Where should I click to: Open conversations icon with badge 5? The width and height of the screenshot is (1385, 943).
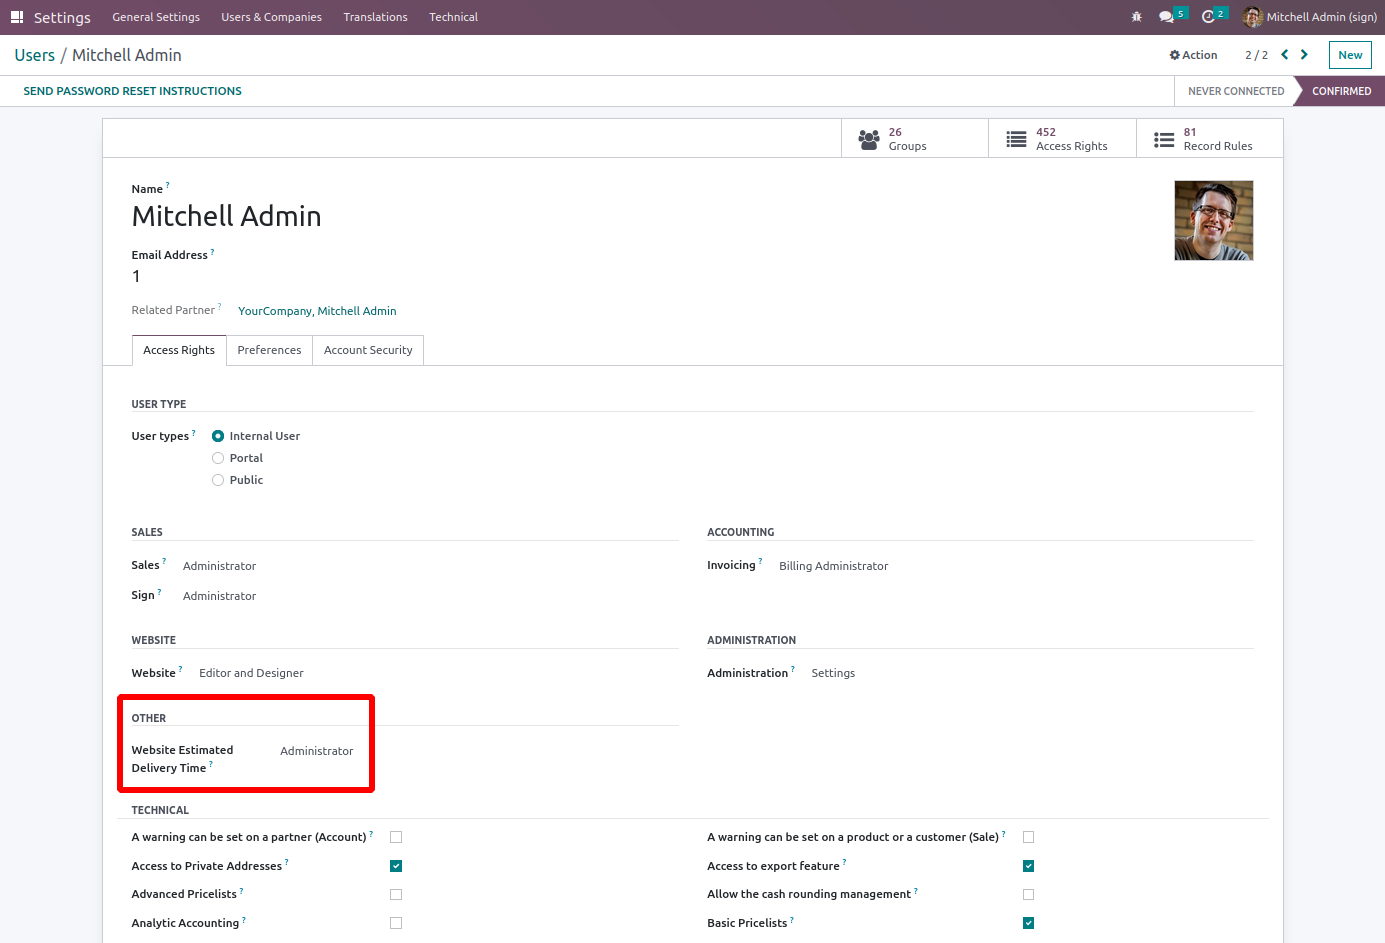point(1172,16)
